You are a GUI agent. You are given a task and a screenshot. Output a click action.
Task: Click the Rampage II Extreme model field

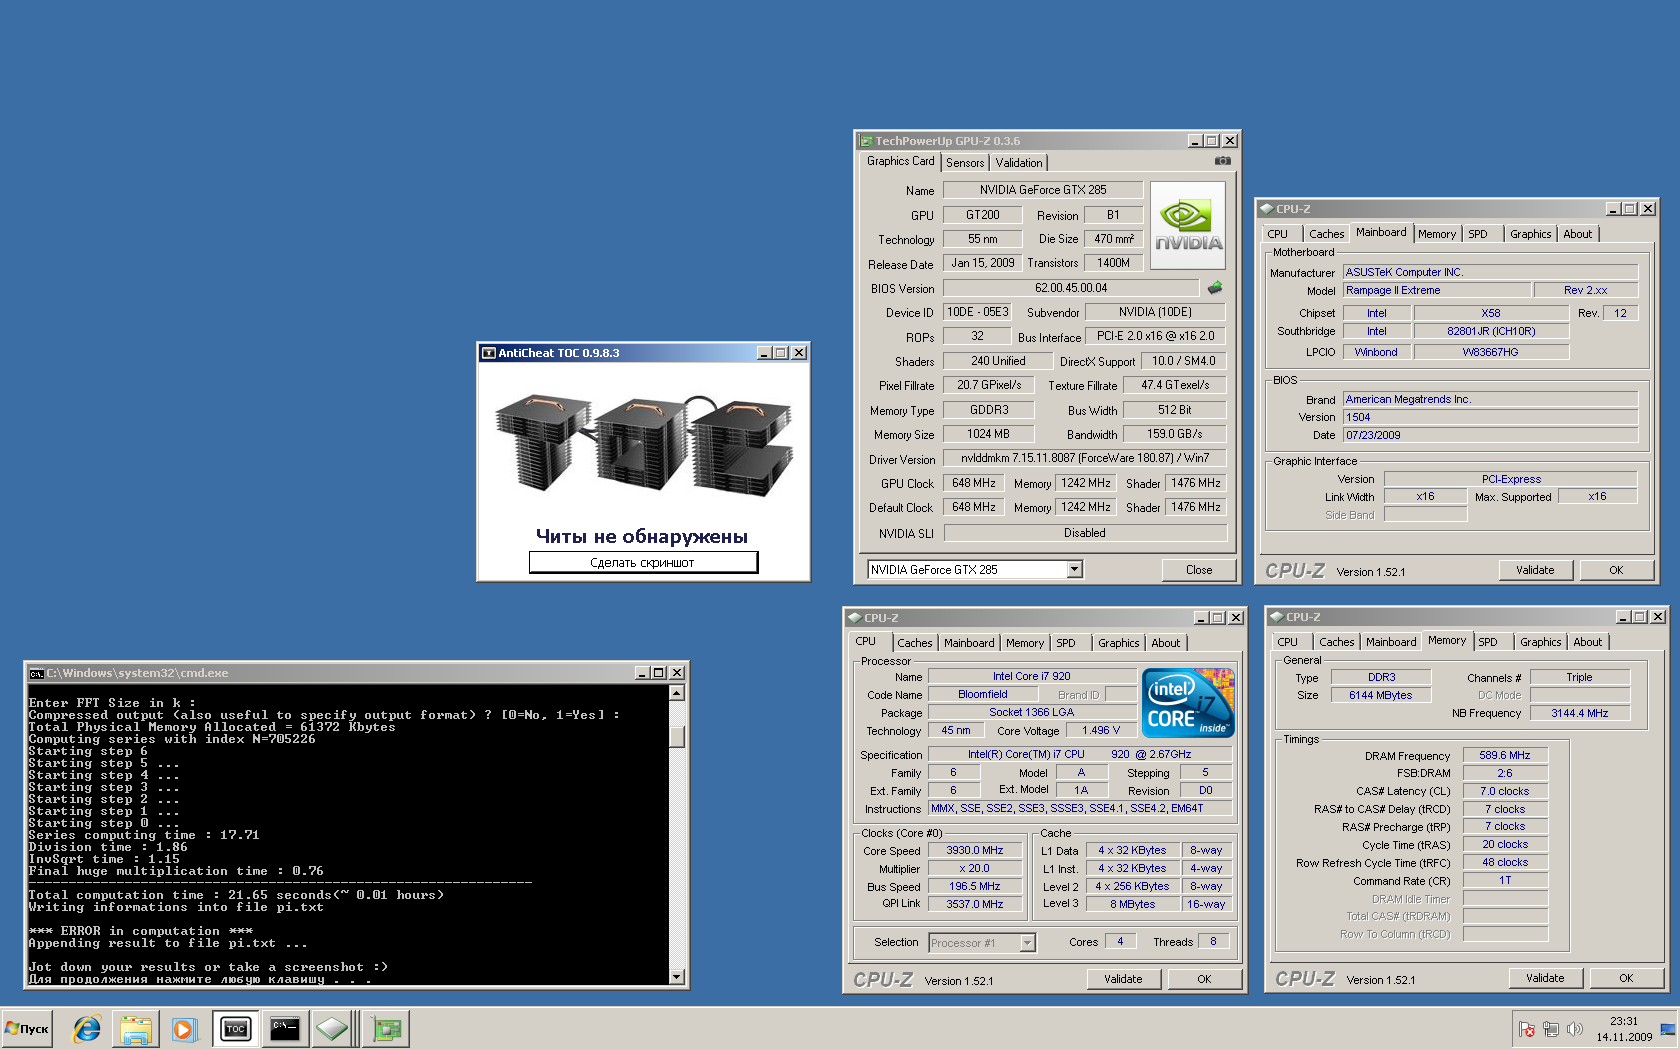click(1436, 290)
